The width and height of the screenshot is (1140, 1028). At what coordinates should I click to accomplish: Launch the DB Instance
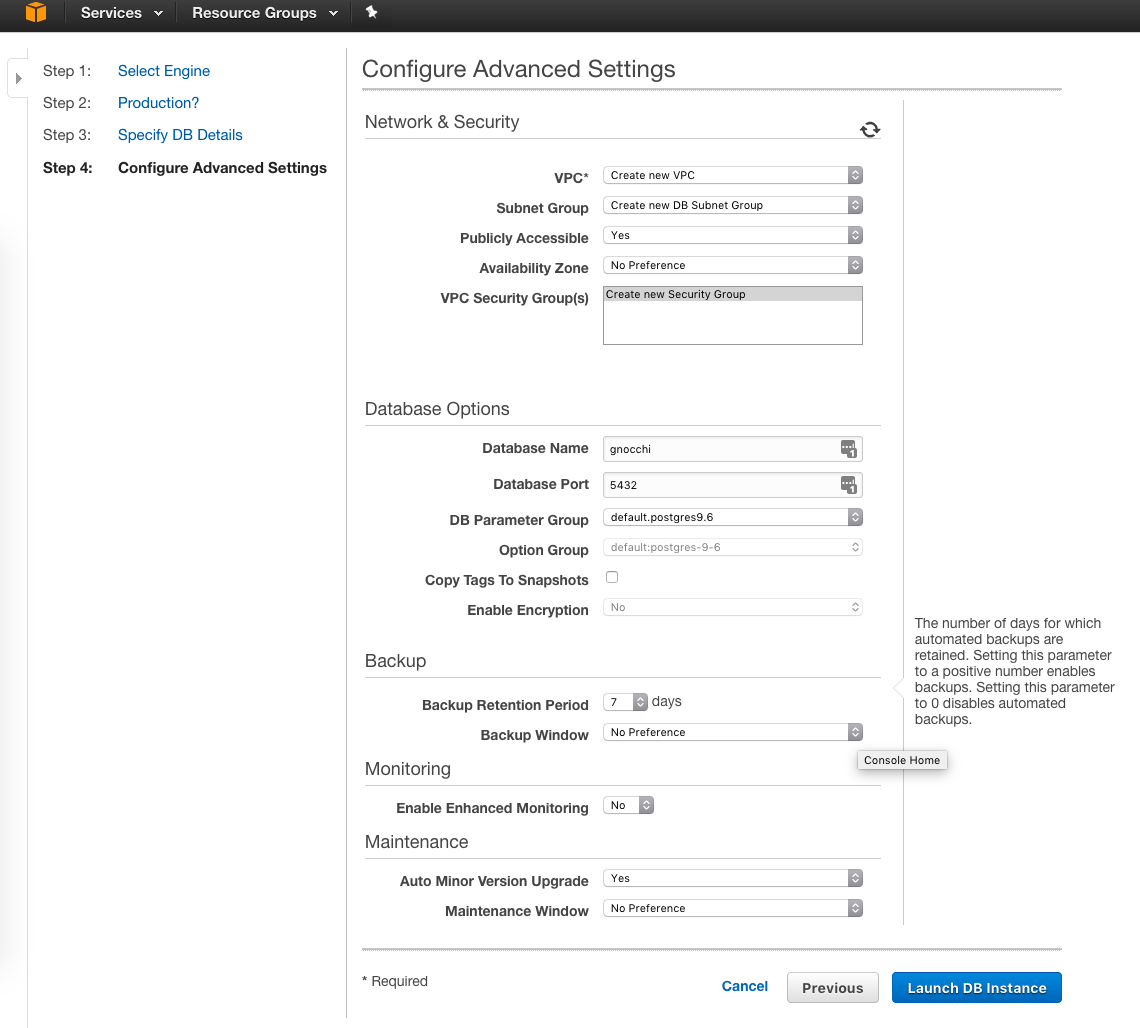pos(975,987)
